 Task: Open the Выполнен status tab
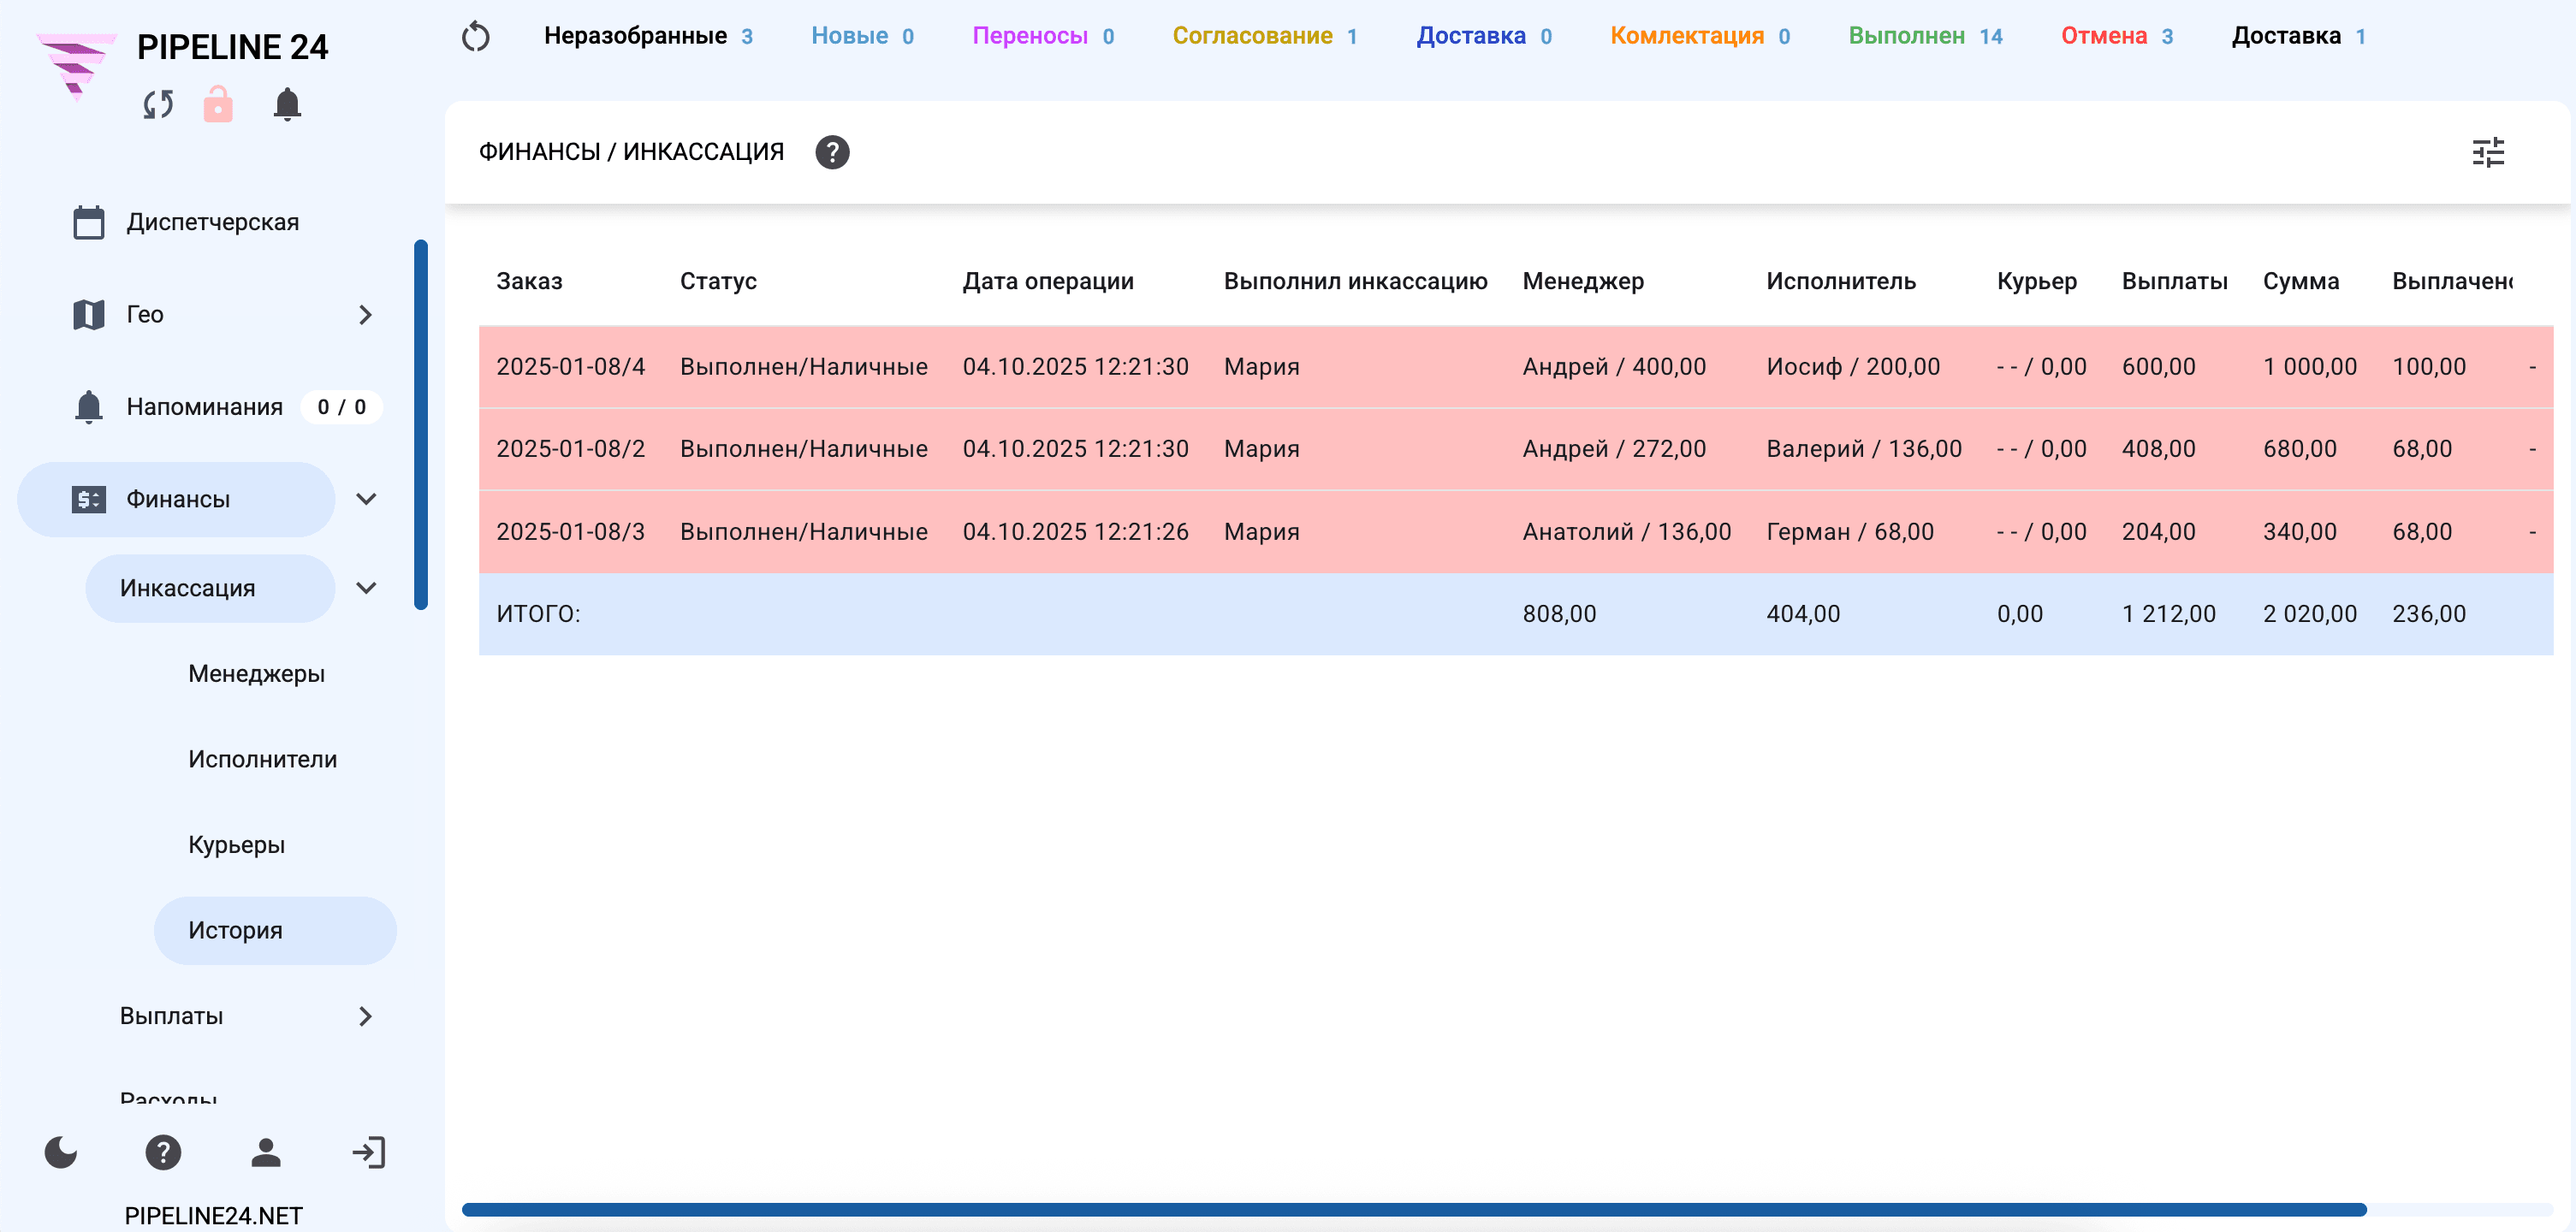pos(1925,36)
